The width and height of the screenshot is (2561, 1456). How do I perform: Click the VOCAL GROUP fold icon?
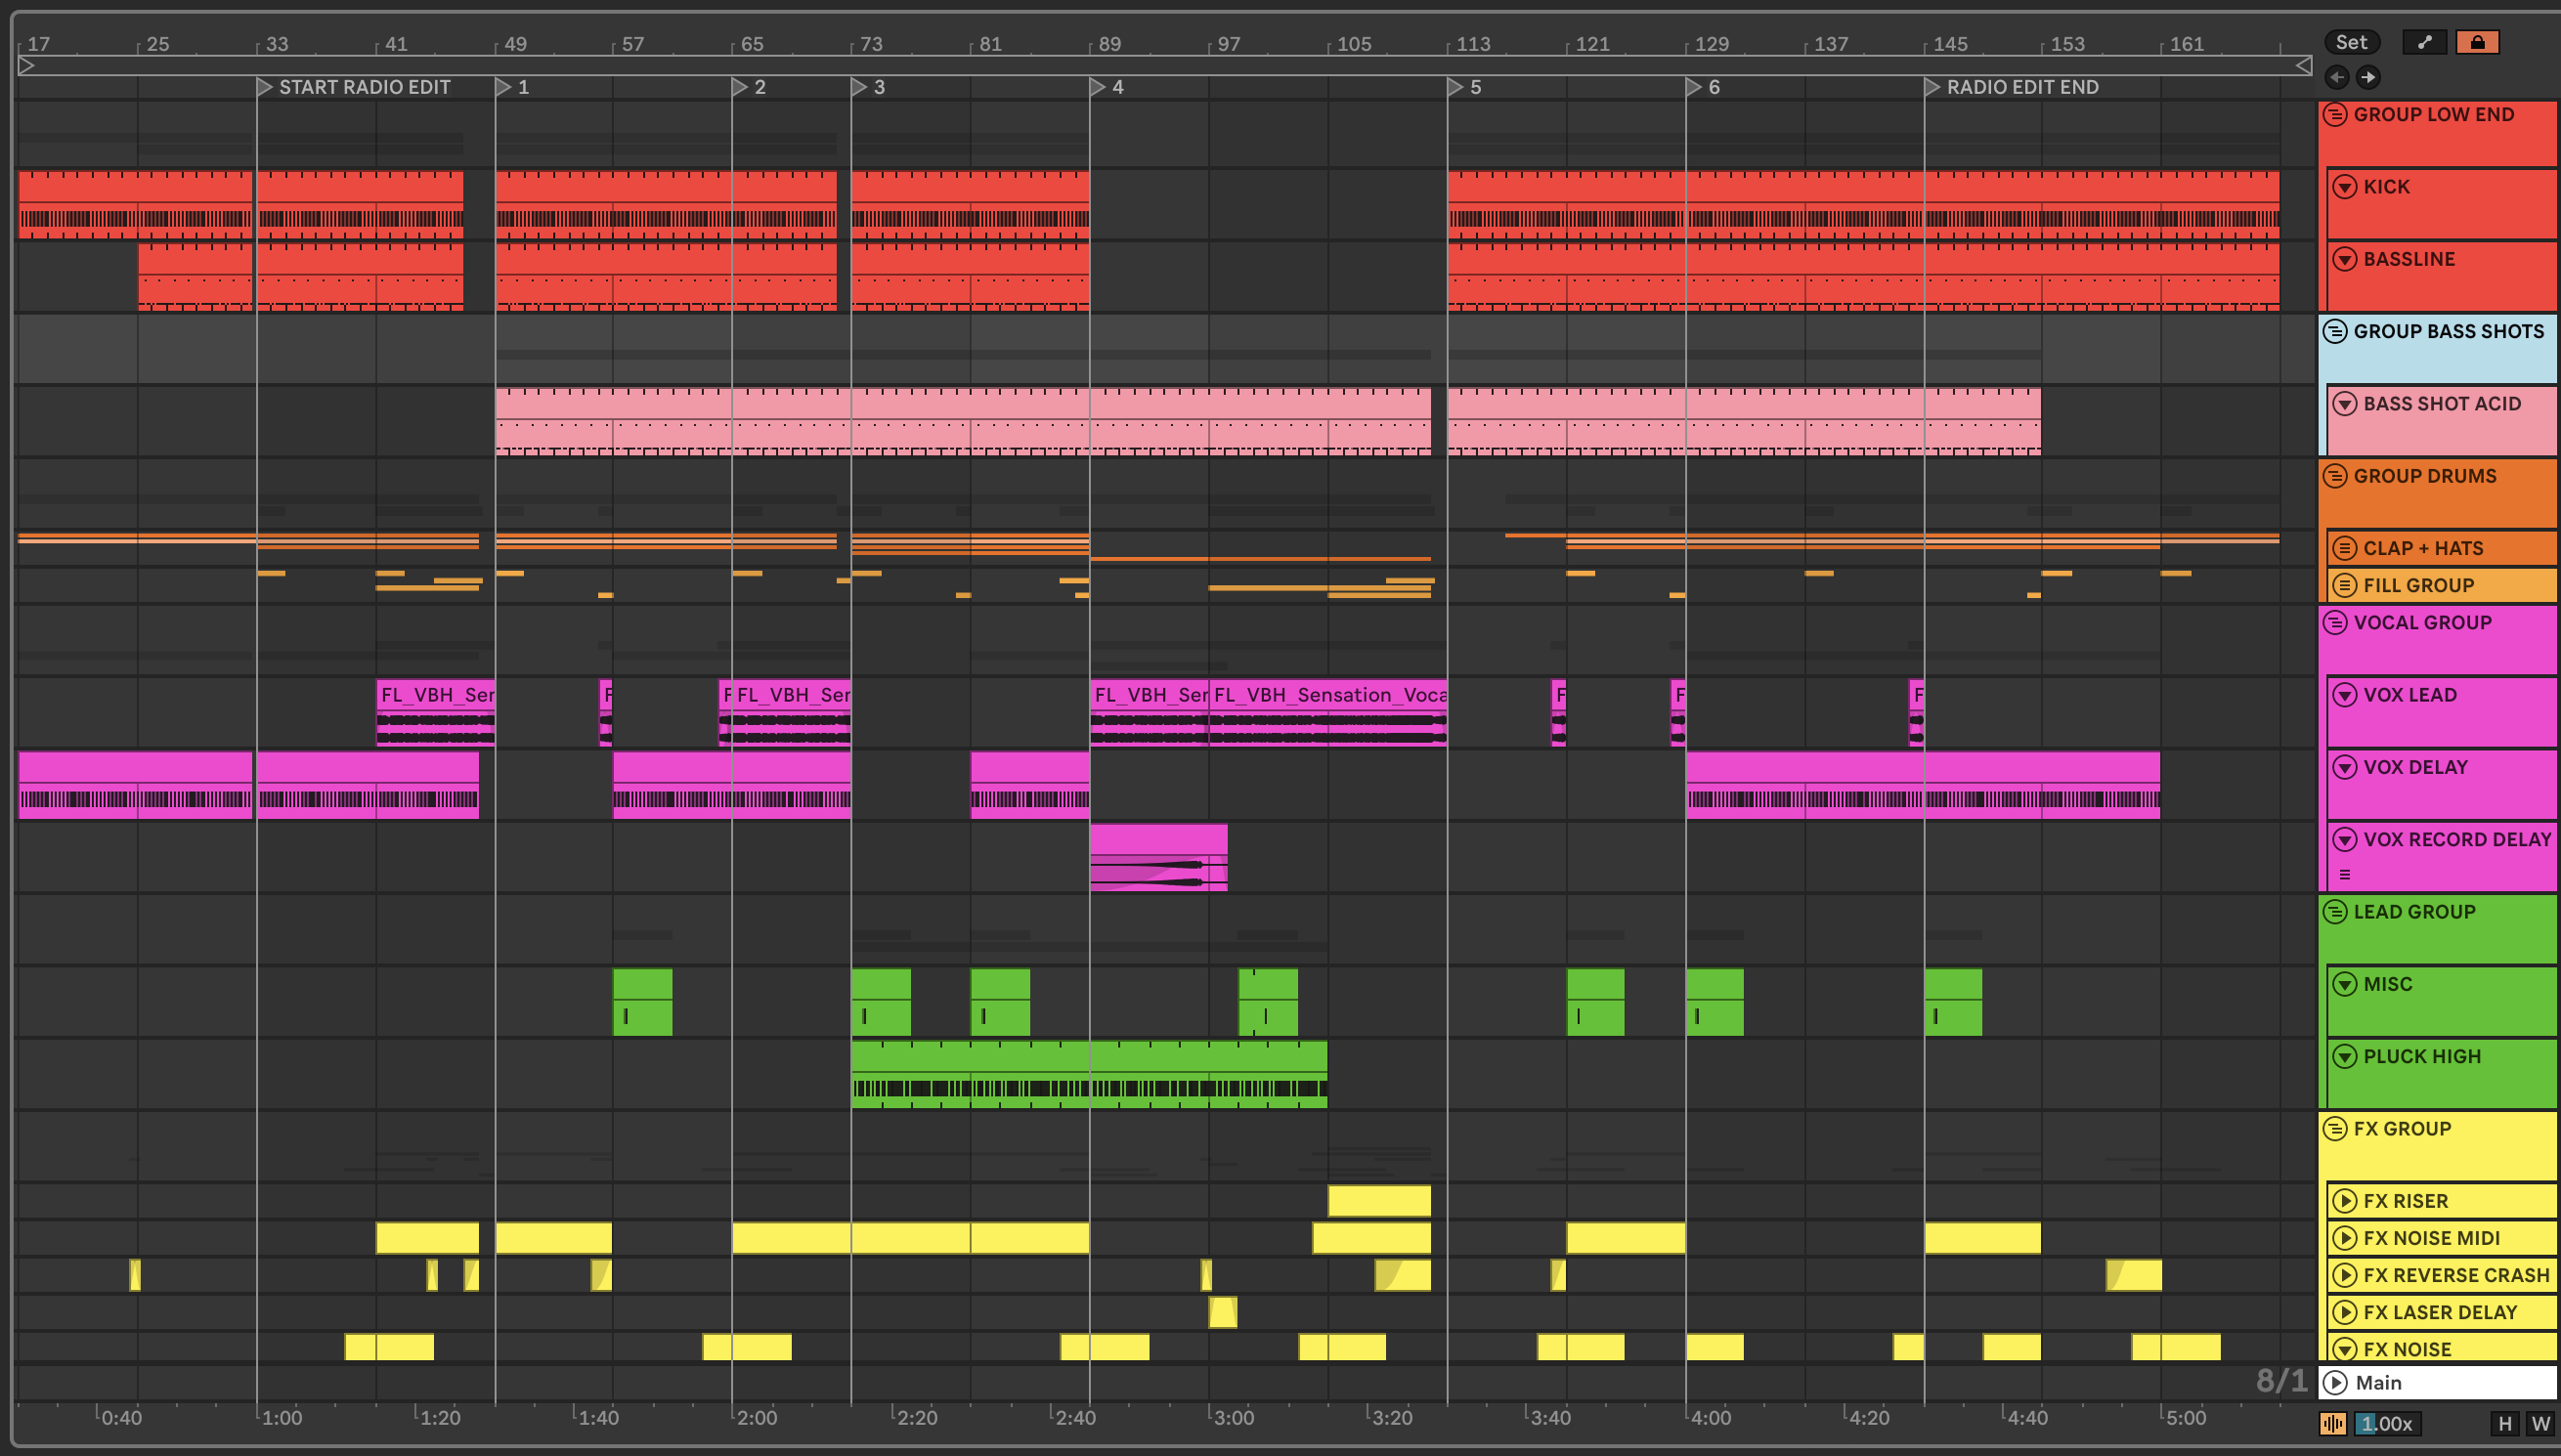(2335, 622)
